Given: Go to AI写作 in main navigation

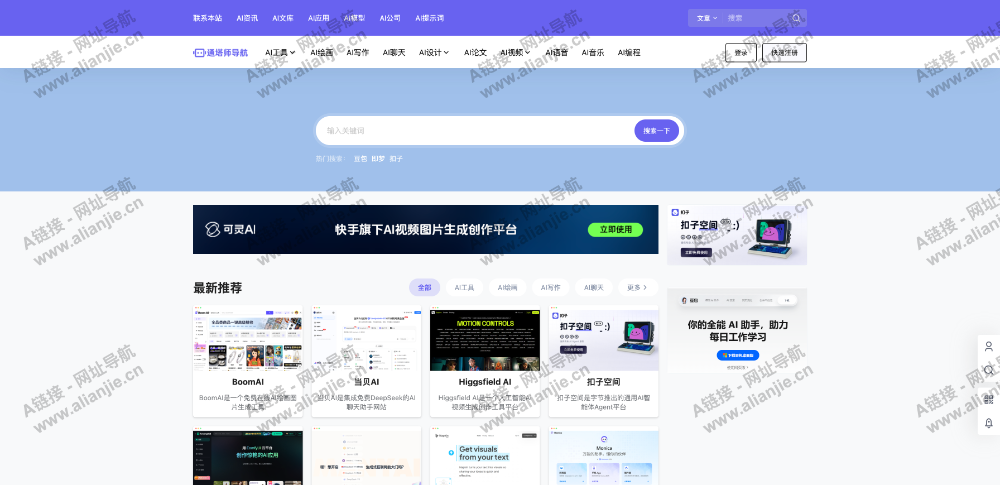Looking at the screenshot, I should point(358,52).
